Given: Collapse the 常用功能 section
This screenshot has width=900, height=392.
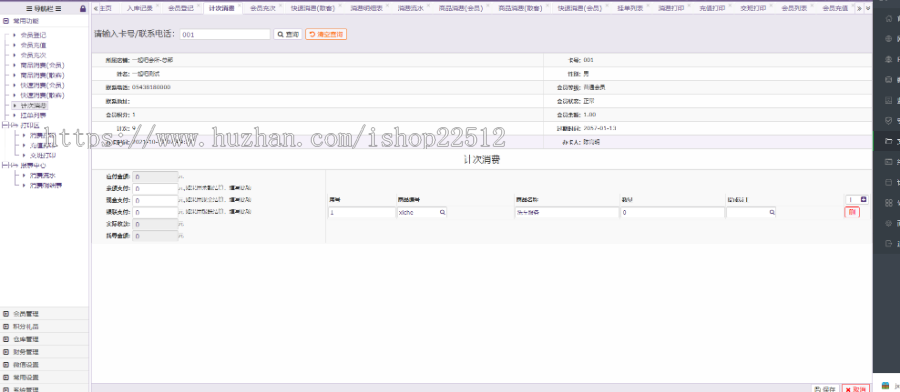Looking at the screenshot, I should (6, 21).
